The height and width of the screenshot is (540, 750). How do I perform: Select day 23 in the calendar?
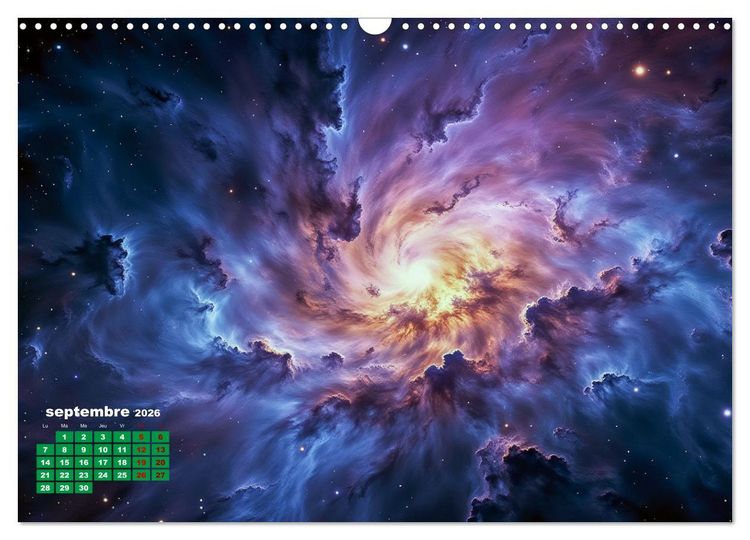click(x=84, y=475)
